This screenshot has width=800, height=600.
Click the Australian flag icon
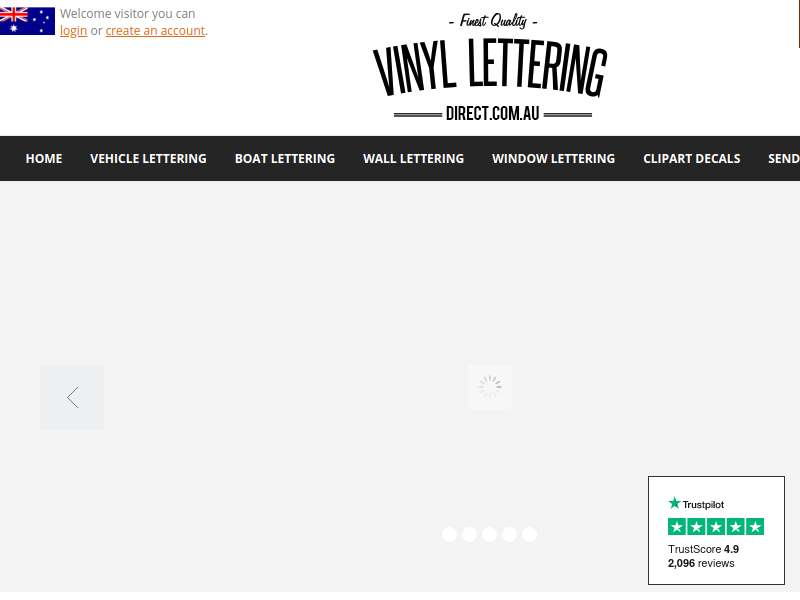pos(27,21)
